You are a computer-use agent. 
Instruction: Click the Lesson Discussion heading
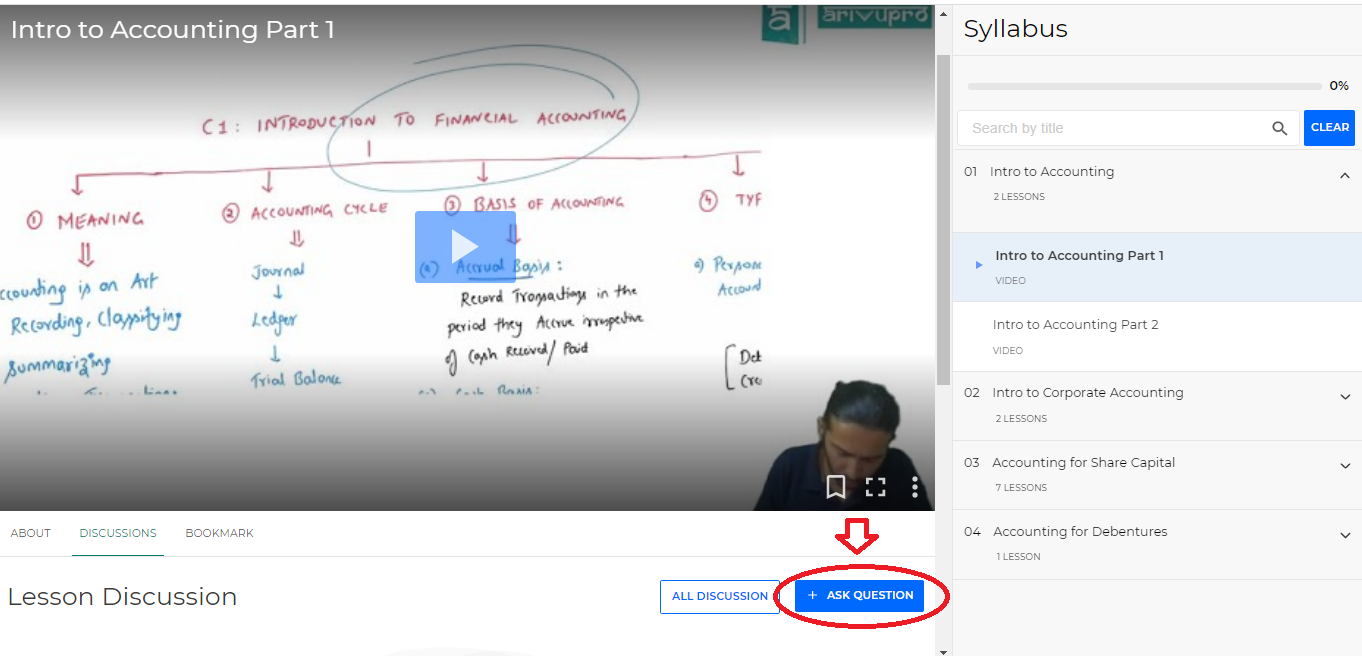[x=122, y=597]
